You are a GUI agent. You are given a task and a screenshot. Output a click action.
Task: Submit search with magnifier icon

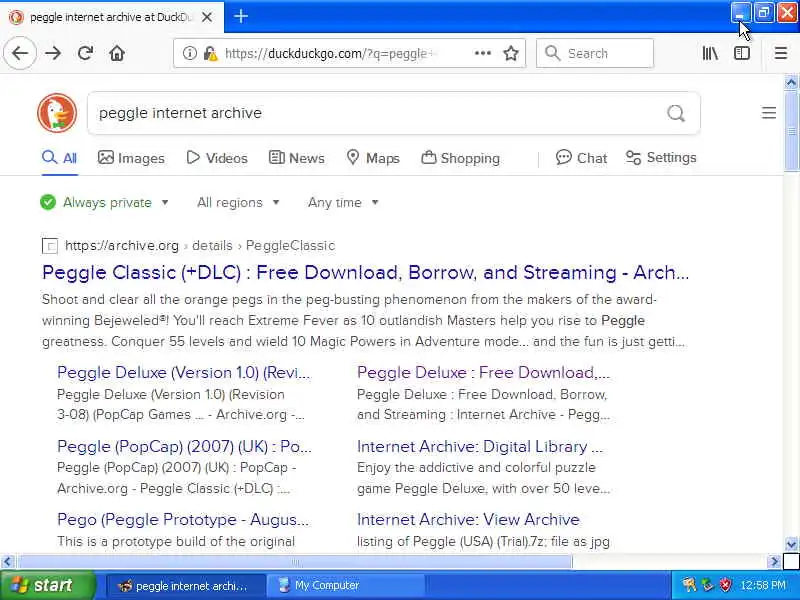tap(676, 113)
